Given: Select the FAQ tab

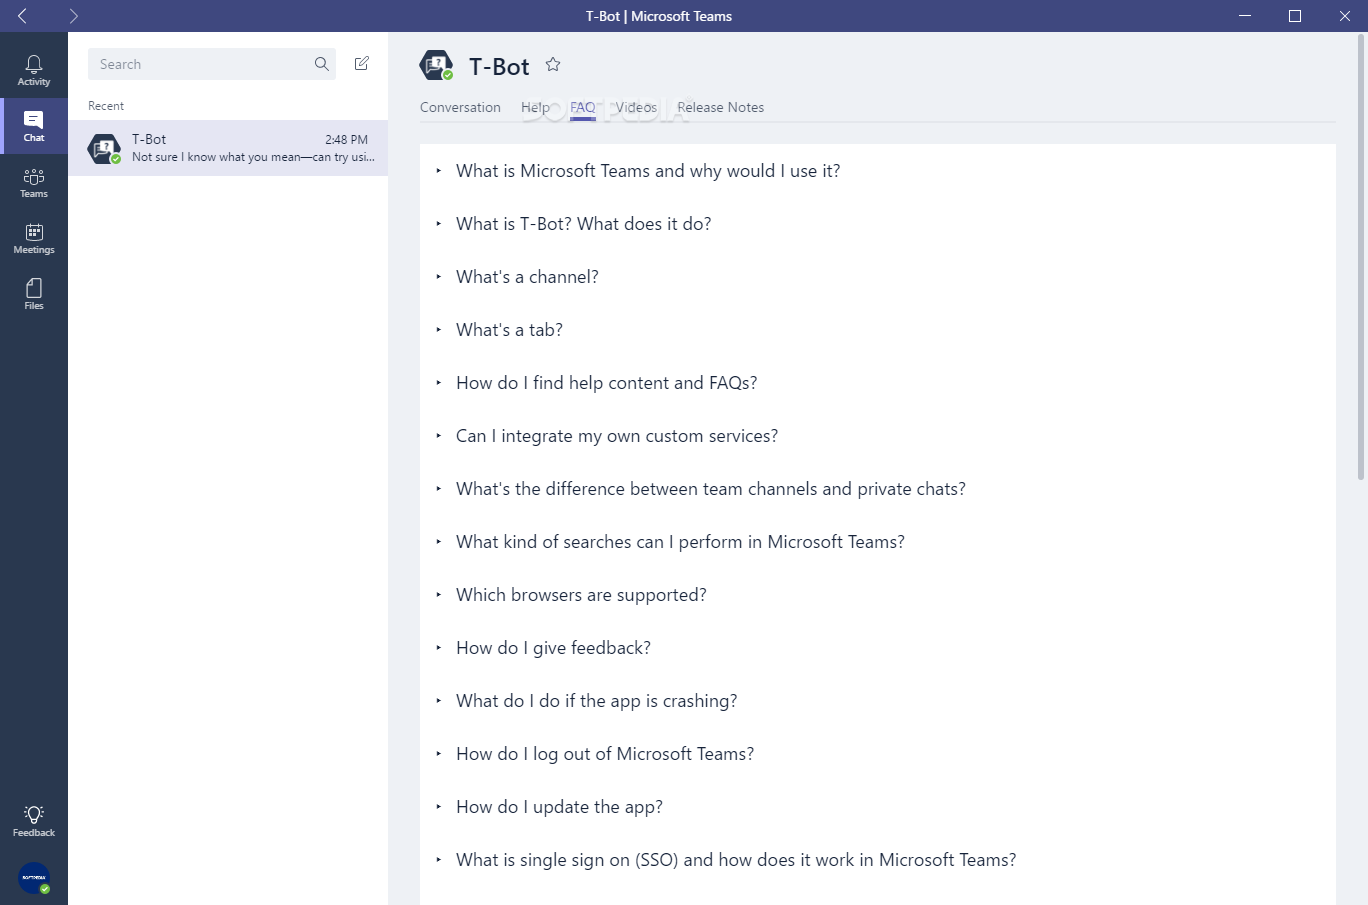Looking at the screenshot, I should pos(583,107).
